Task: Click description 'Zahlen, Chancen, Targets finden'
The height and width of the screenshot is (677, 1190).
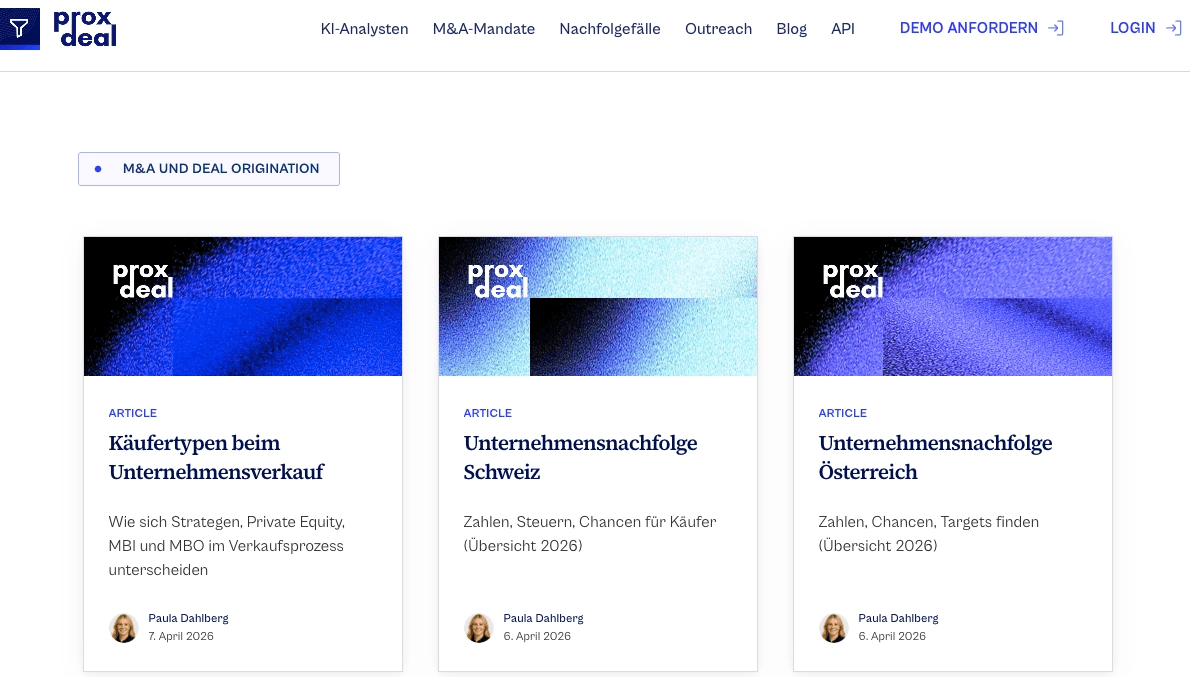Action: coord(928,534)
